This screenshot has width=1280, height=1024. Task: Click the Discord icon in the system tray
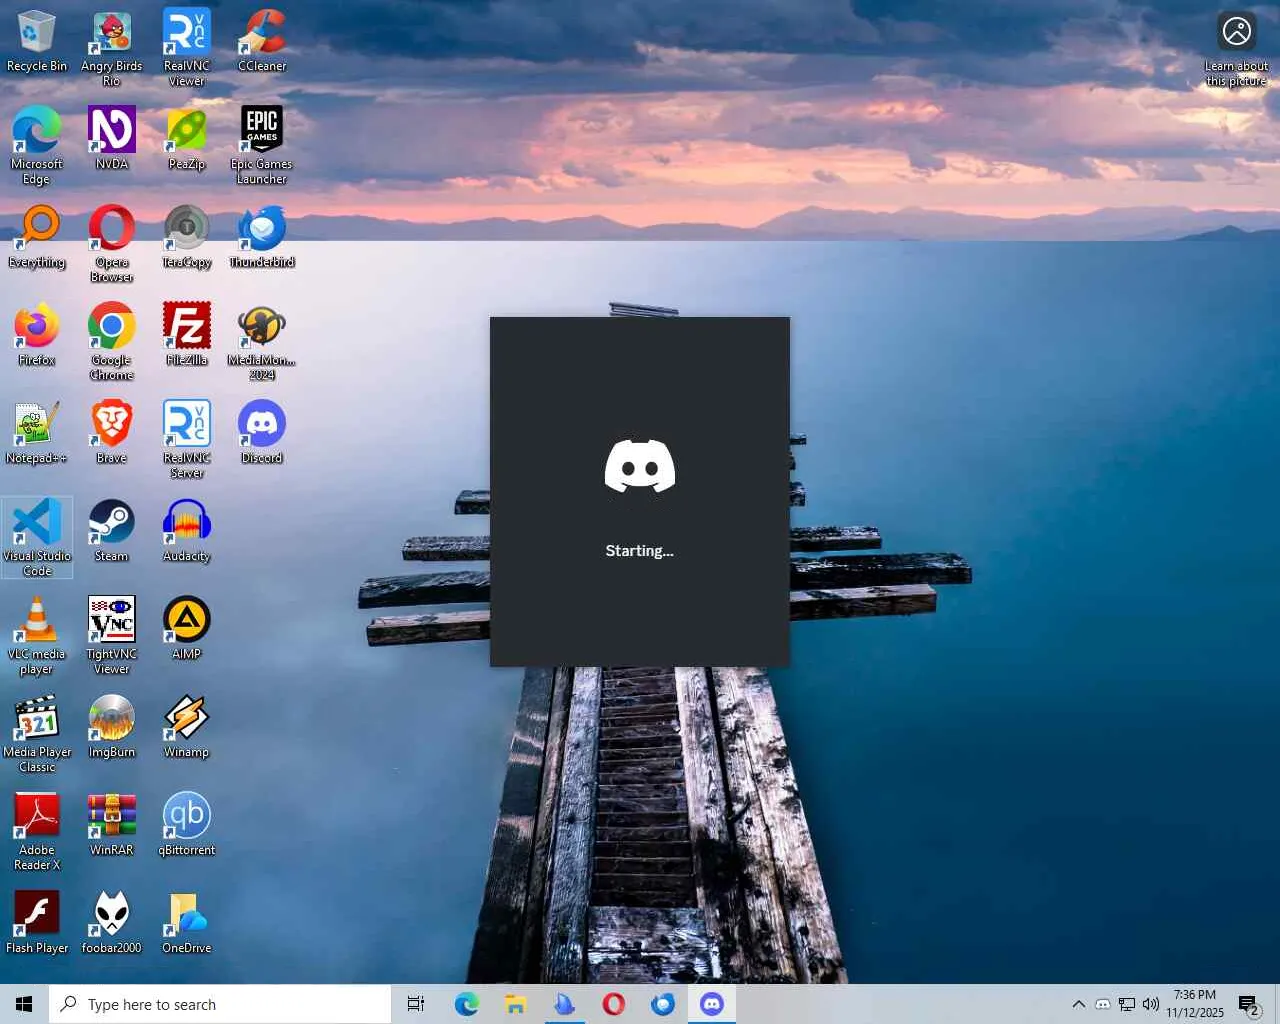pyautogui.click(x=1103, y=1004)
